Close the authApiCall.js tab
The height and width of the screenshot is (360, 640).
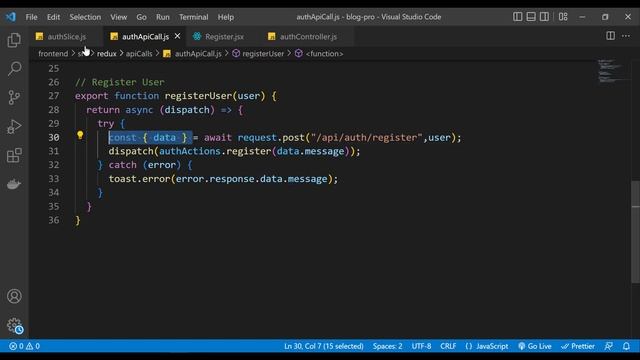(178, 36)
